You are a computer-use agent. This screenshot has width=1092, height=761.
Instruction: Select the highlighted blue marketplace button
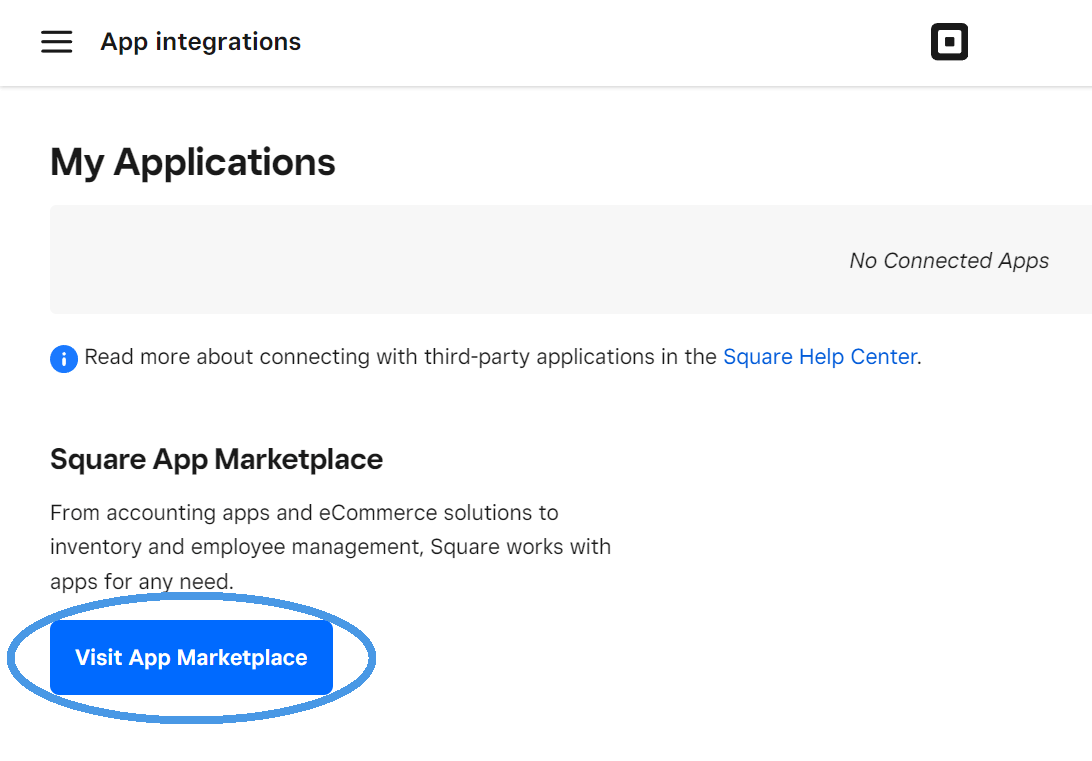pos(190,657)
